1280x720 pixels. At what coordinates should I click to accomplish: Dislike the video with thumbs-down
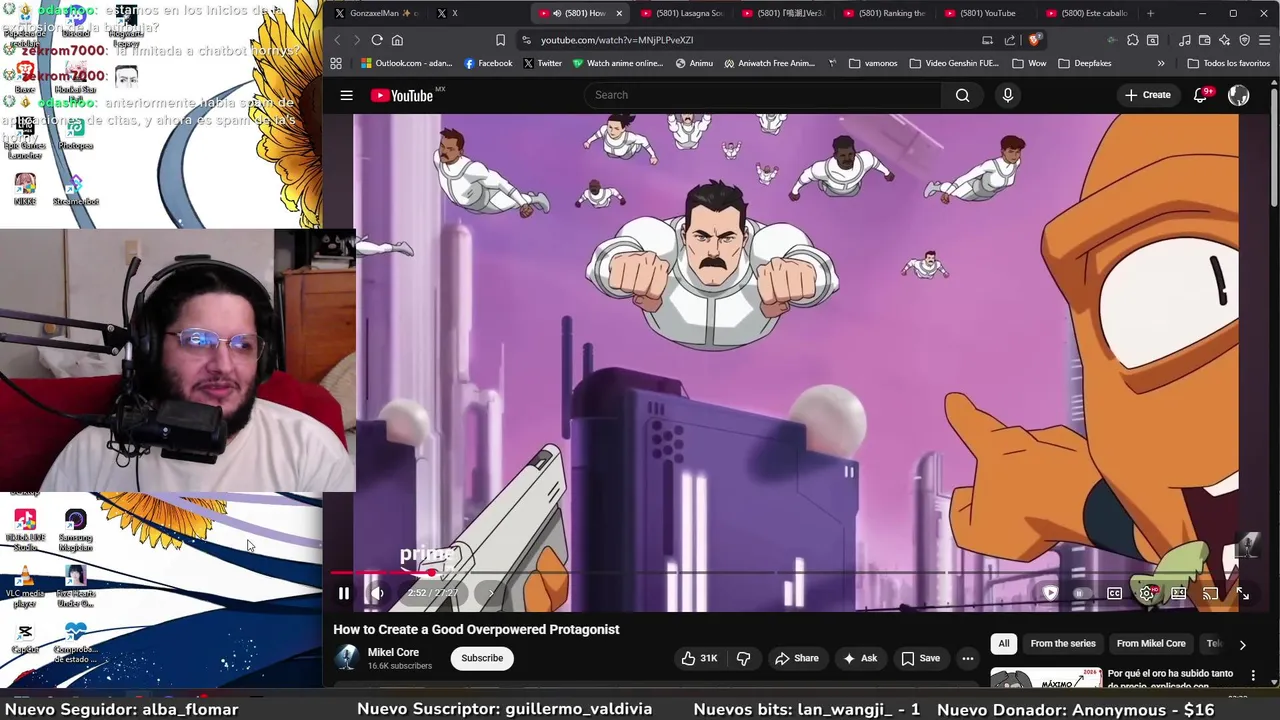coord(743,658)
